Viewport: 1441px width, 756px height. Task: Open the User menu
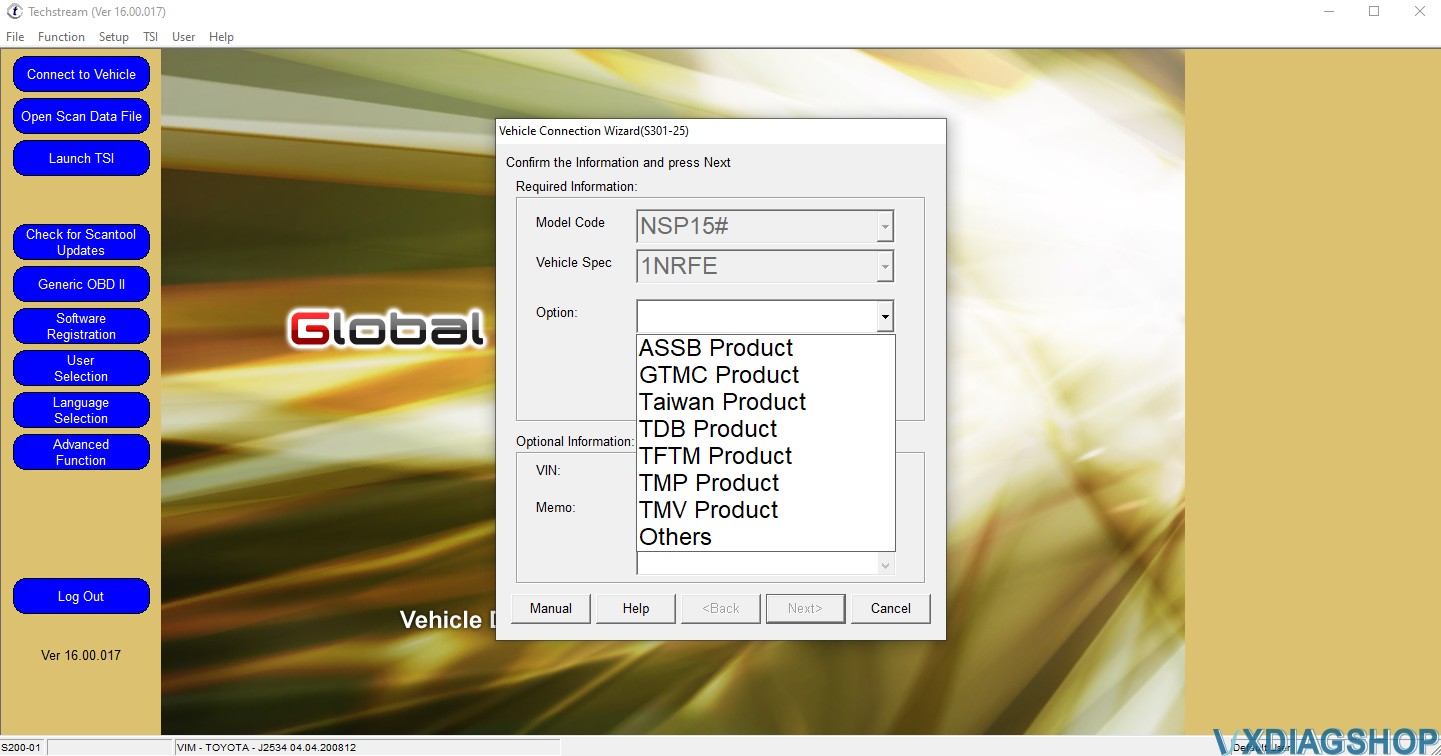pyautogui.click(x=184, y=37)
